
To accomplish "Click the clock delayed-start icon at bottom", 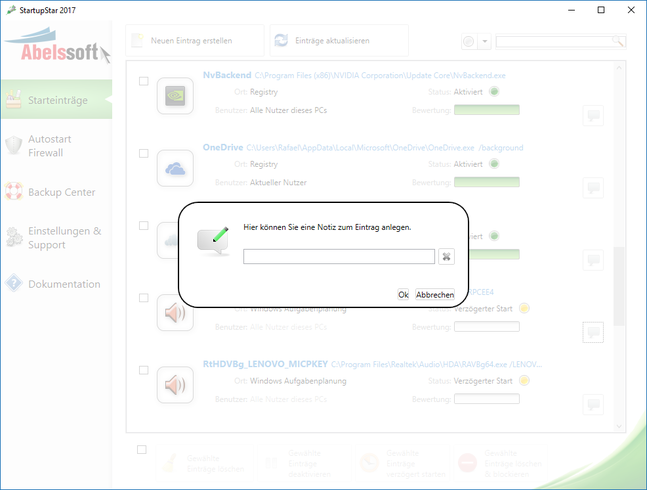I will (x=369, y=463).
